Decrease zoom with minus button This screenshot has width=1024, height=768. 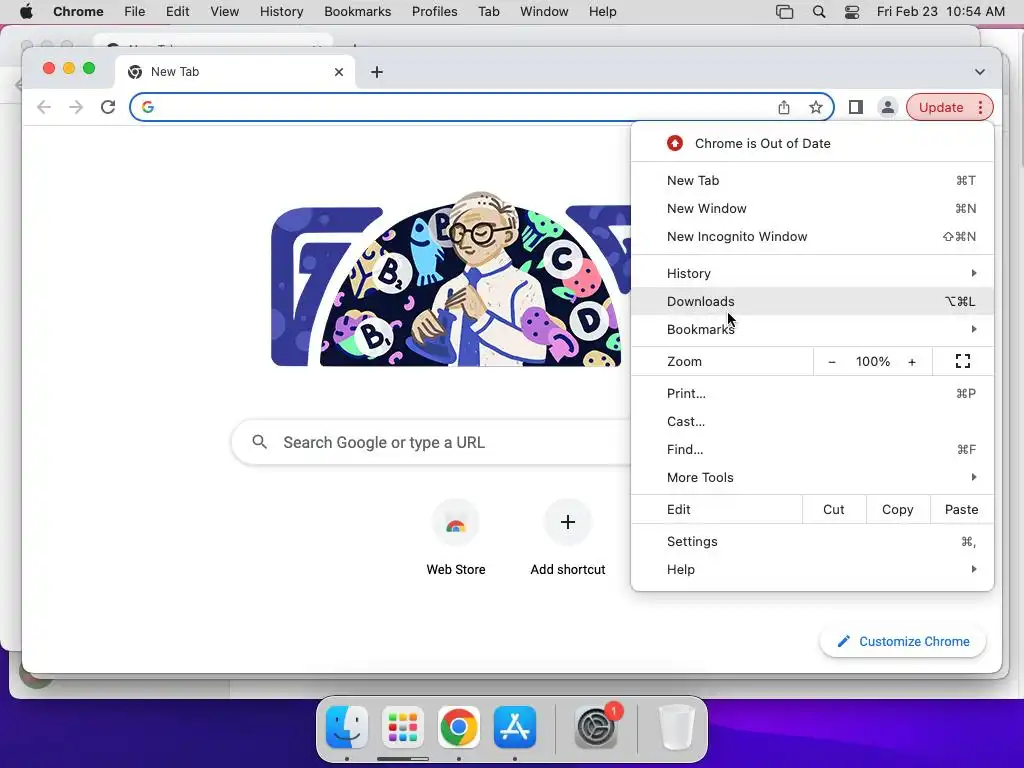[x=832, y=362]
